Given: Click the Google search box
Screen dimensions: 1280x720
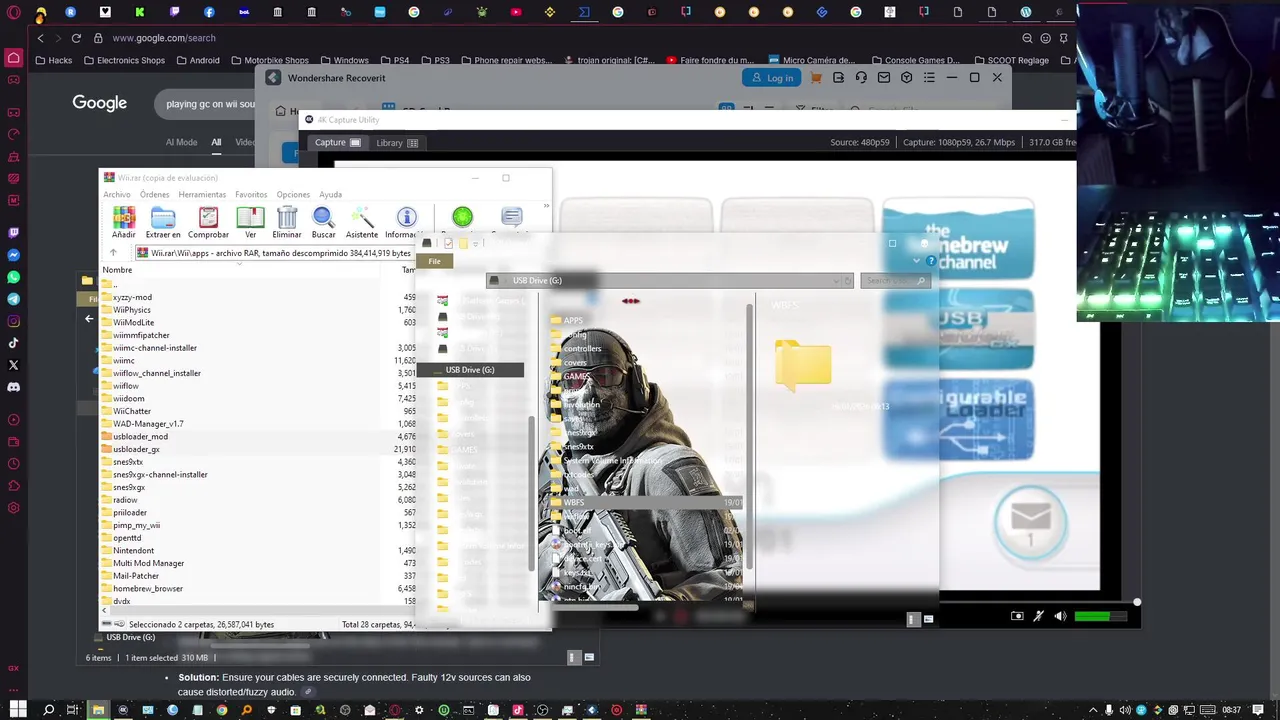Looking at the screenshot, I should click(207, 104).
